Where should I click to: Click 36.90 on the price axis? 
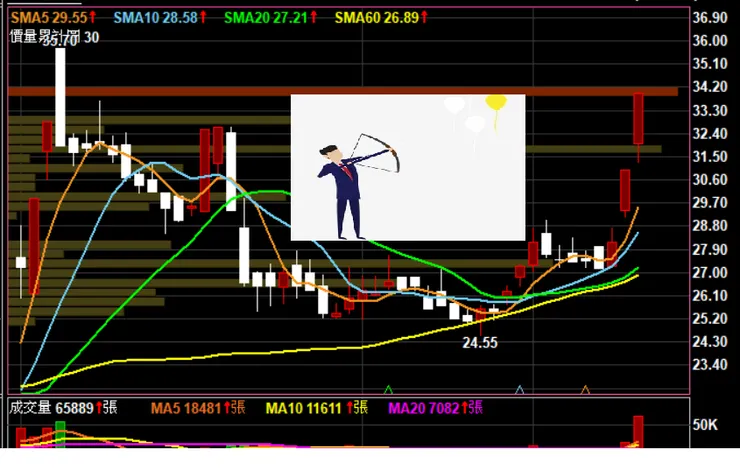(x=710, y=17)
